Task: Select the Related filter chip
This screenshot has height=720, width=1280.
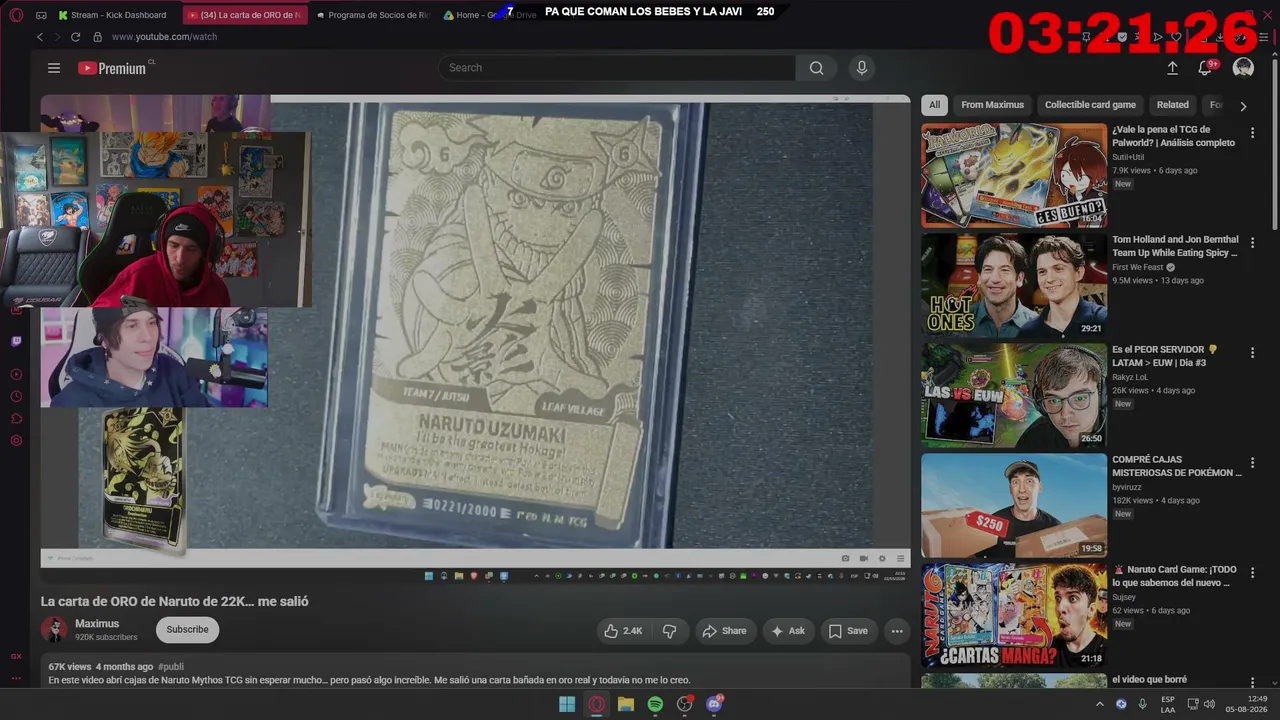Action: point(1173,105)
